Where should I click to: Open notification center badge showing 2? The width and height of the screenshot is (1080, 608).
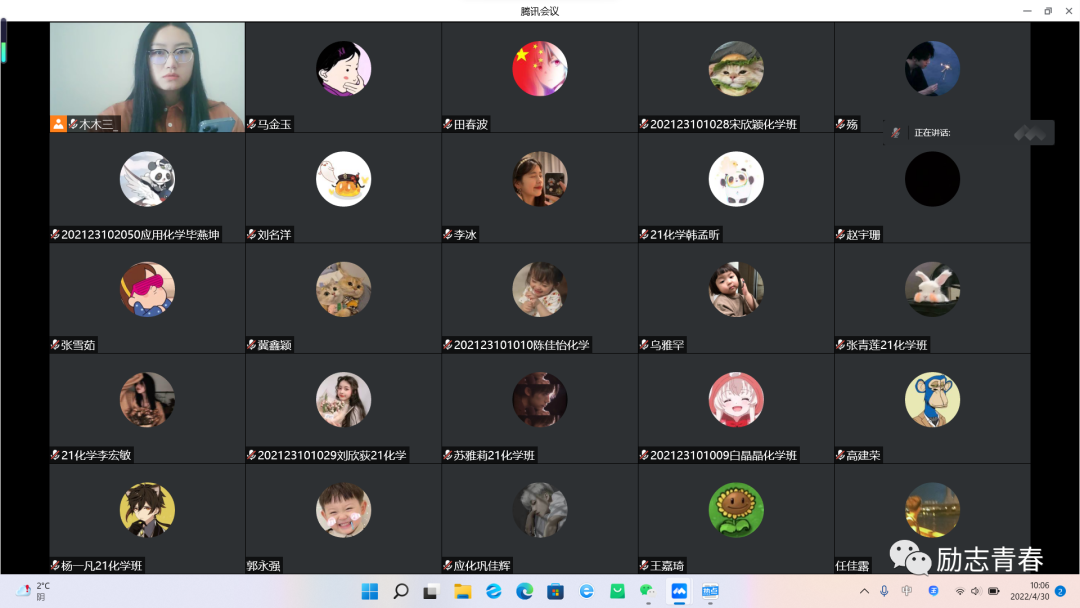click(1060, 591)
